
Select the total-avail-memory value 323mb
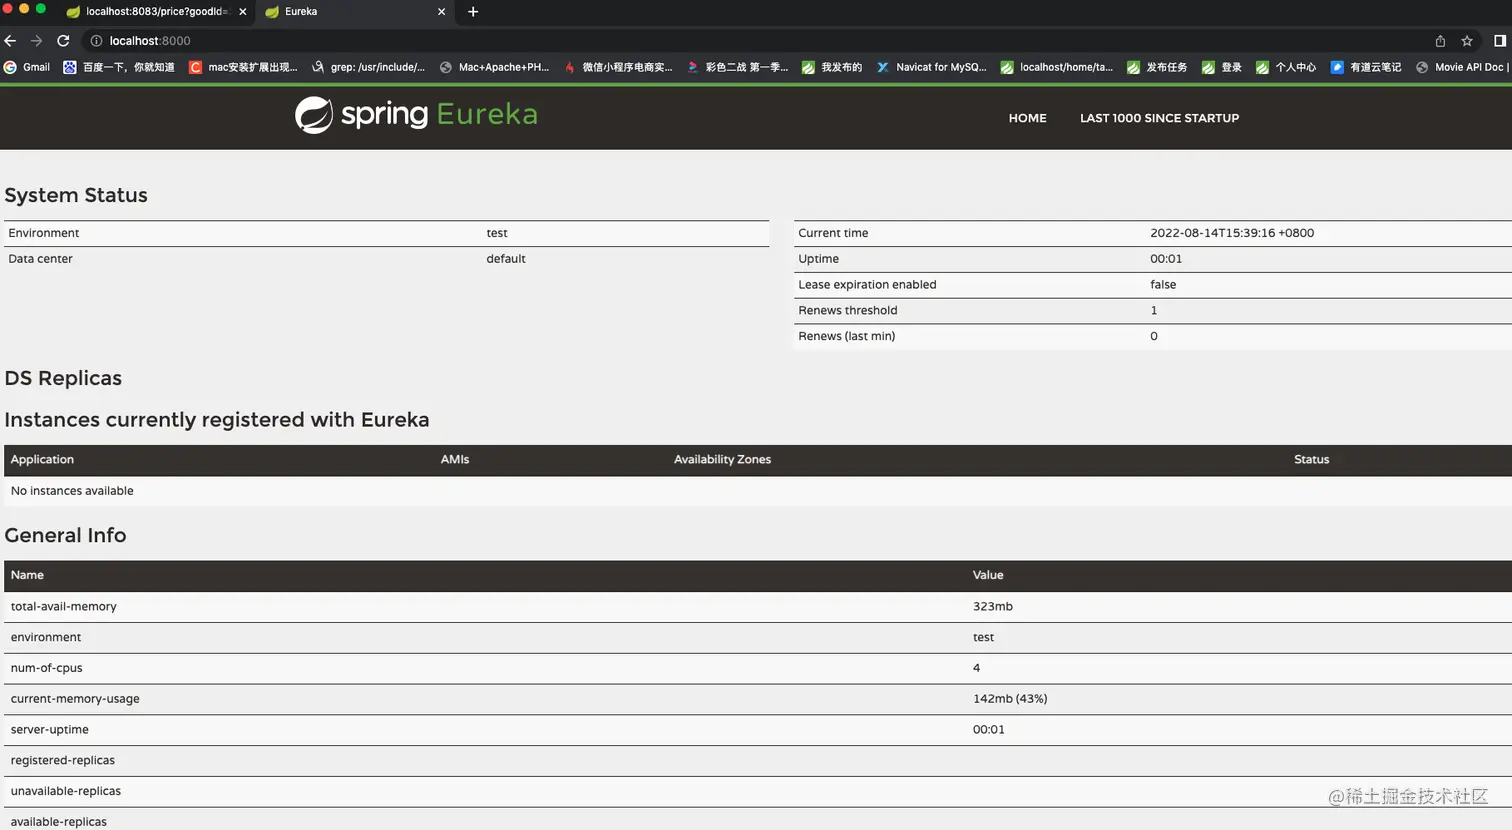pos(993,607)
